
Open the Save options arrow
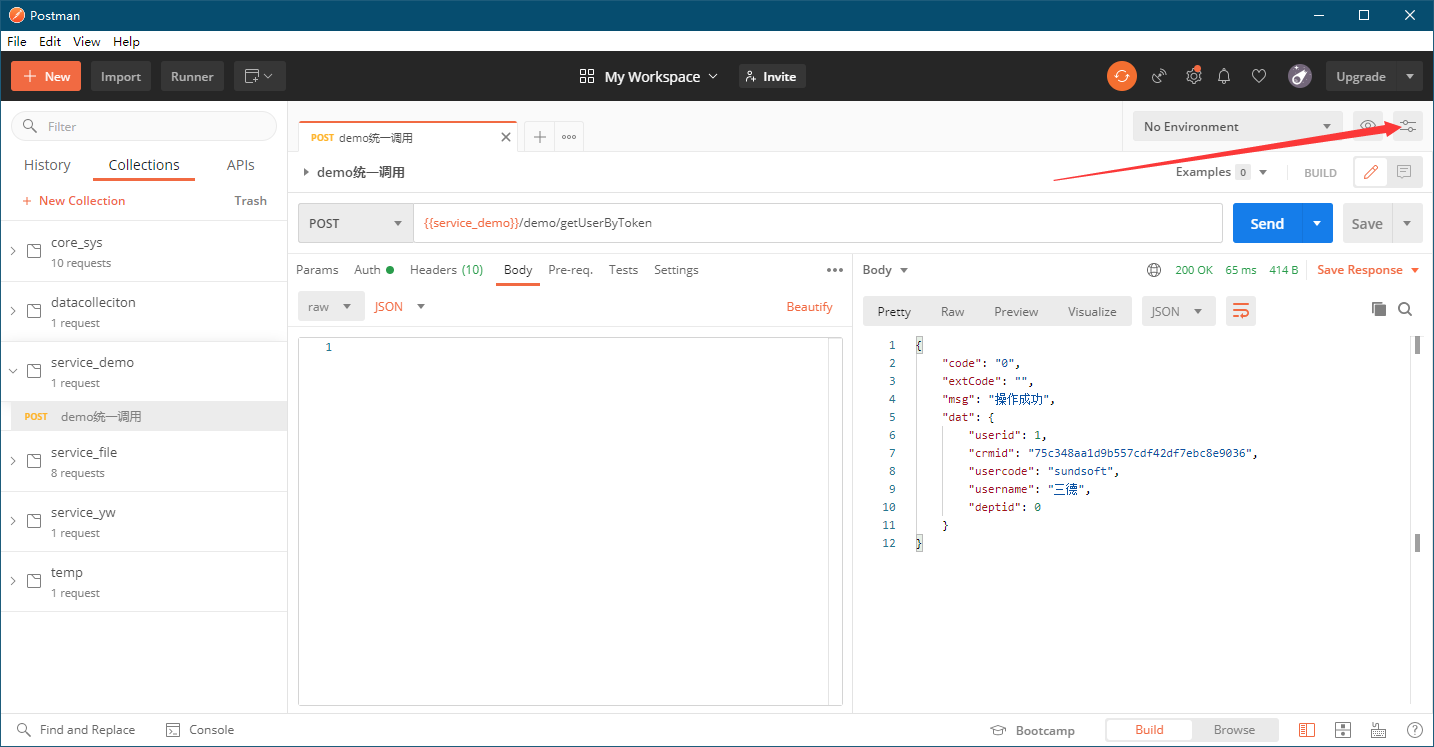1407,223
